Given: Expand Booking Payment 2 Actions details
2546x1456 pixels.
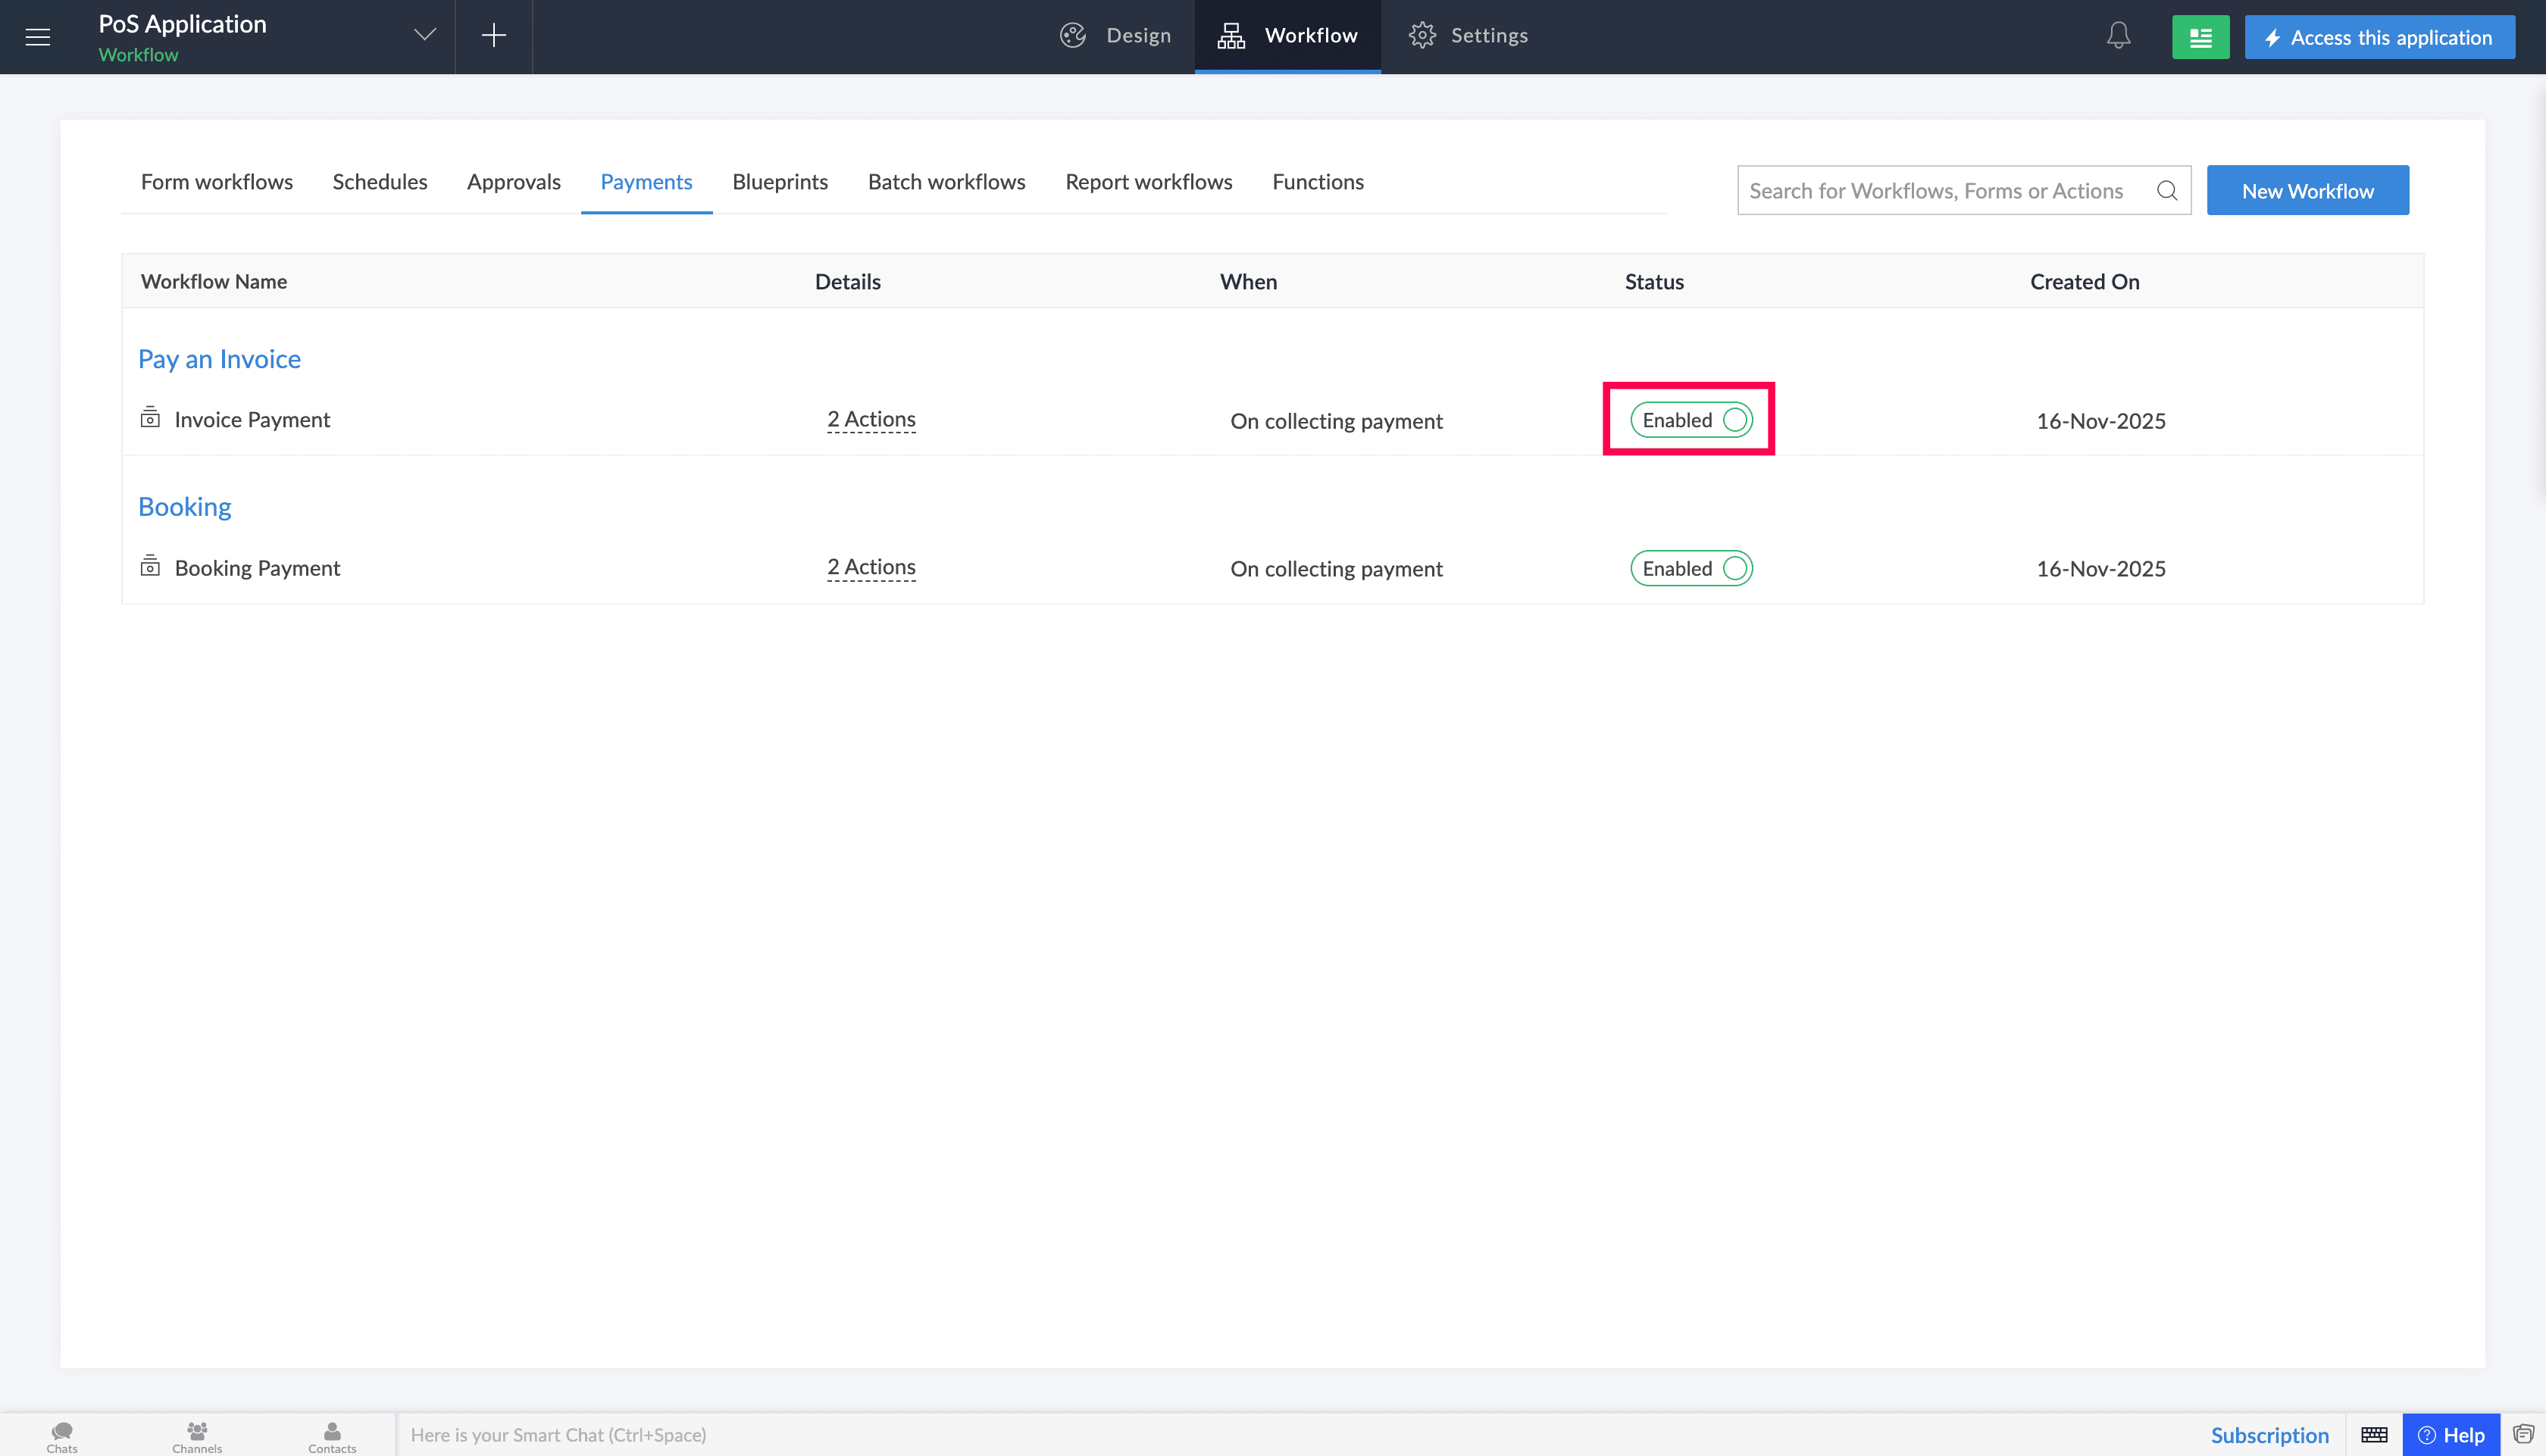Looking at the screenshot, I should pos(871,567).
